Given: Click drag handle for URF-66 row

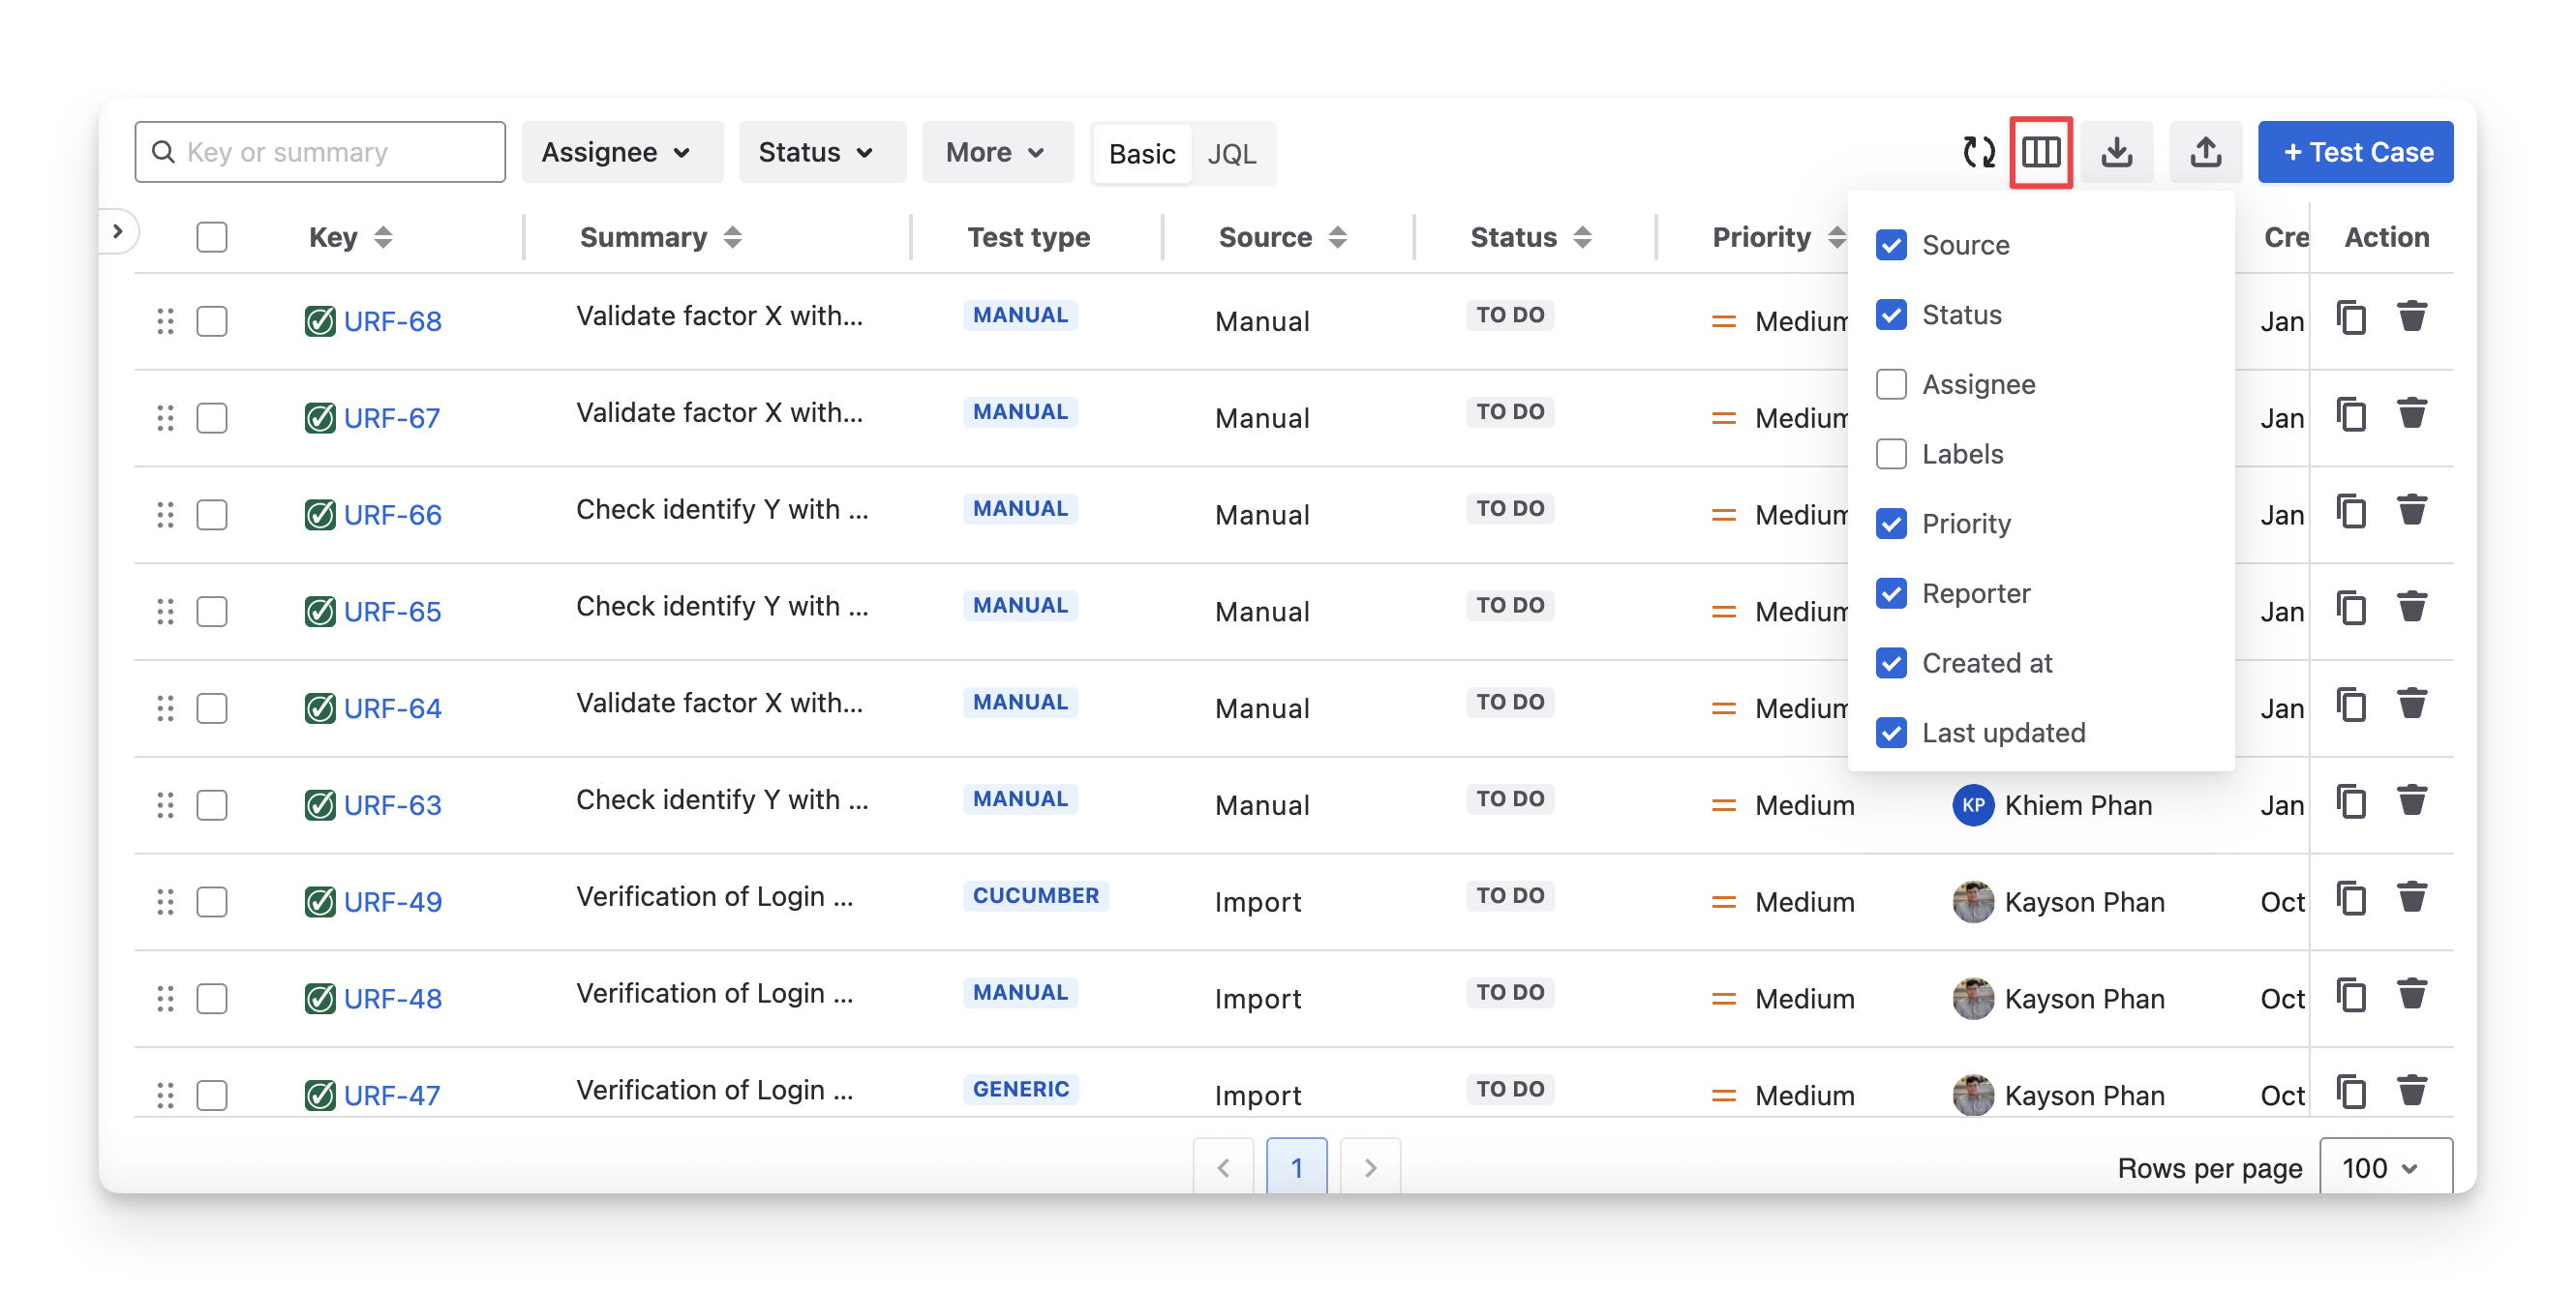Looking at the screenshot, I should [165, 515].
